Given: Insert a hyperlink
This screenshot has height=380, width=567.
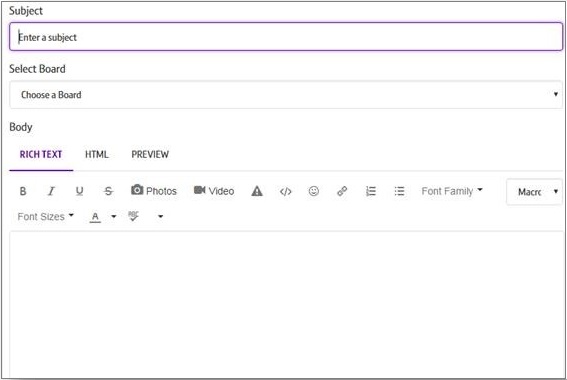Looking at the screenshot, I should 342,191.
